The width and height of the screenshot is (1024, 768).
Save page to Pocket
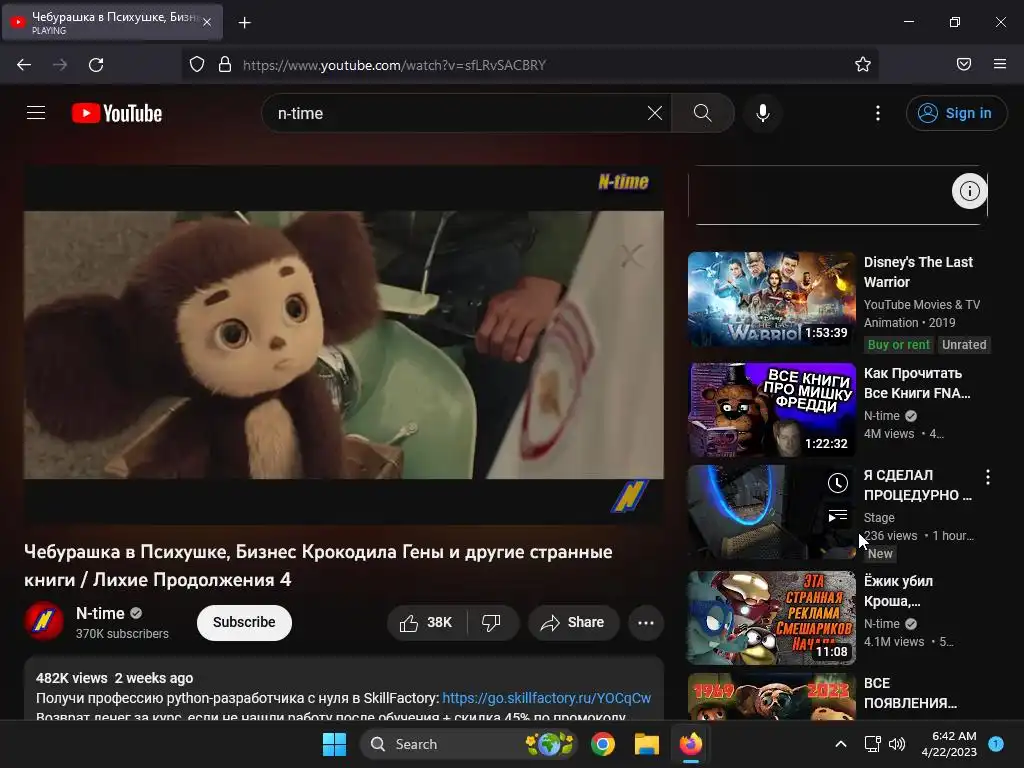pyautogui.click(x=964, y=64)
